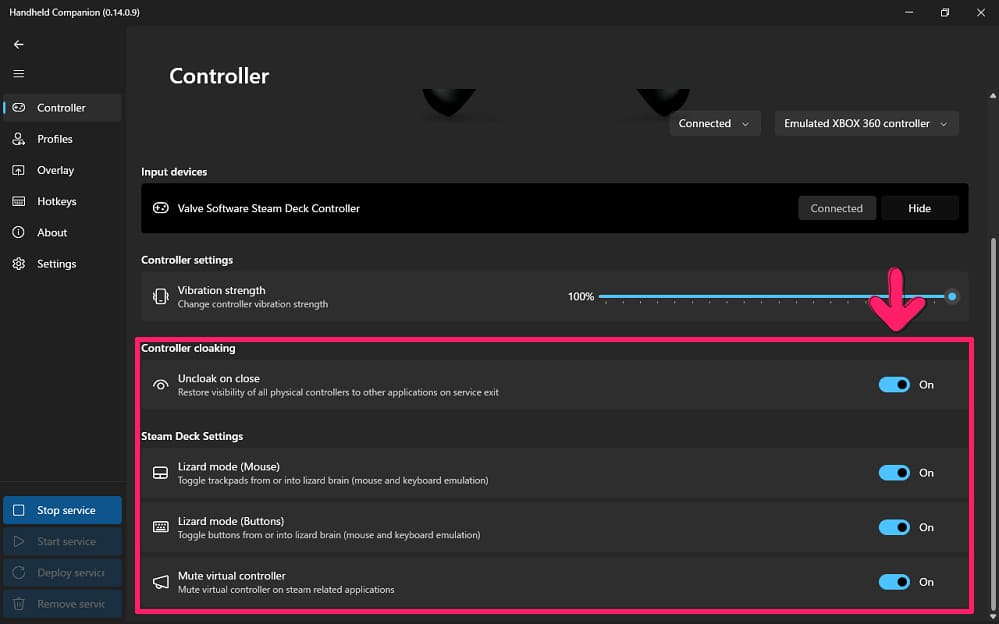The height and width of the screenshot is (624, 999).
Task: Click the Hotkeys keyboard icon
Action: click(18, 201)
